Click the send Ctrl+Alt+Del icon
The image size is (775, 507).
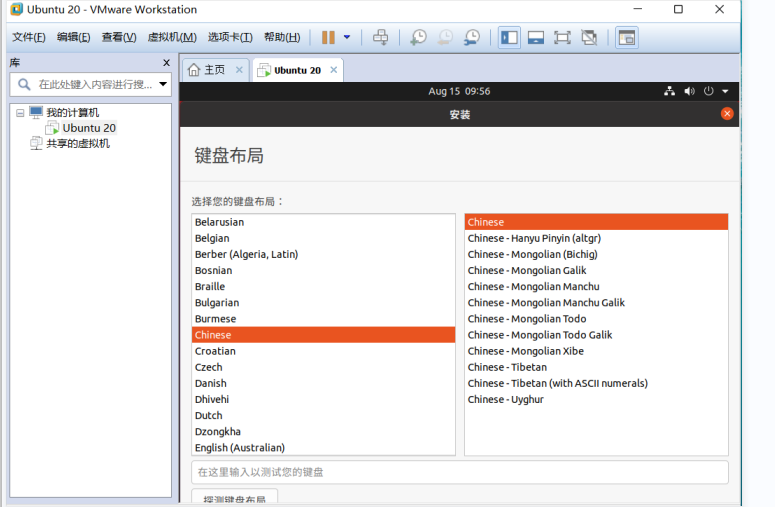[x=381, y=38]
